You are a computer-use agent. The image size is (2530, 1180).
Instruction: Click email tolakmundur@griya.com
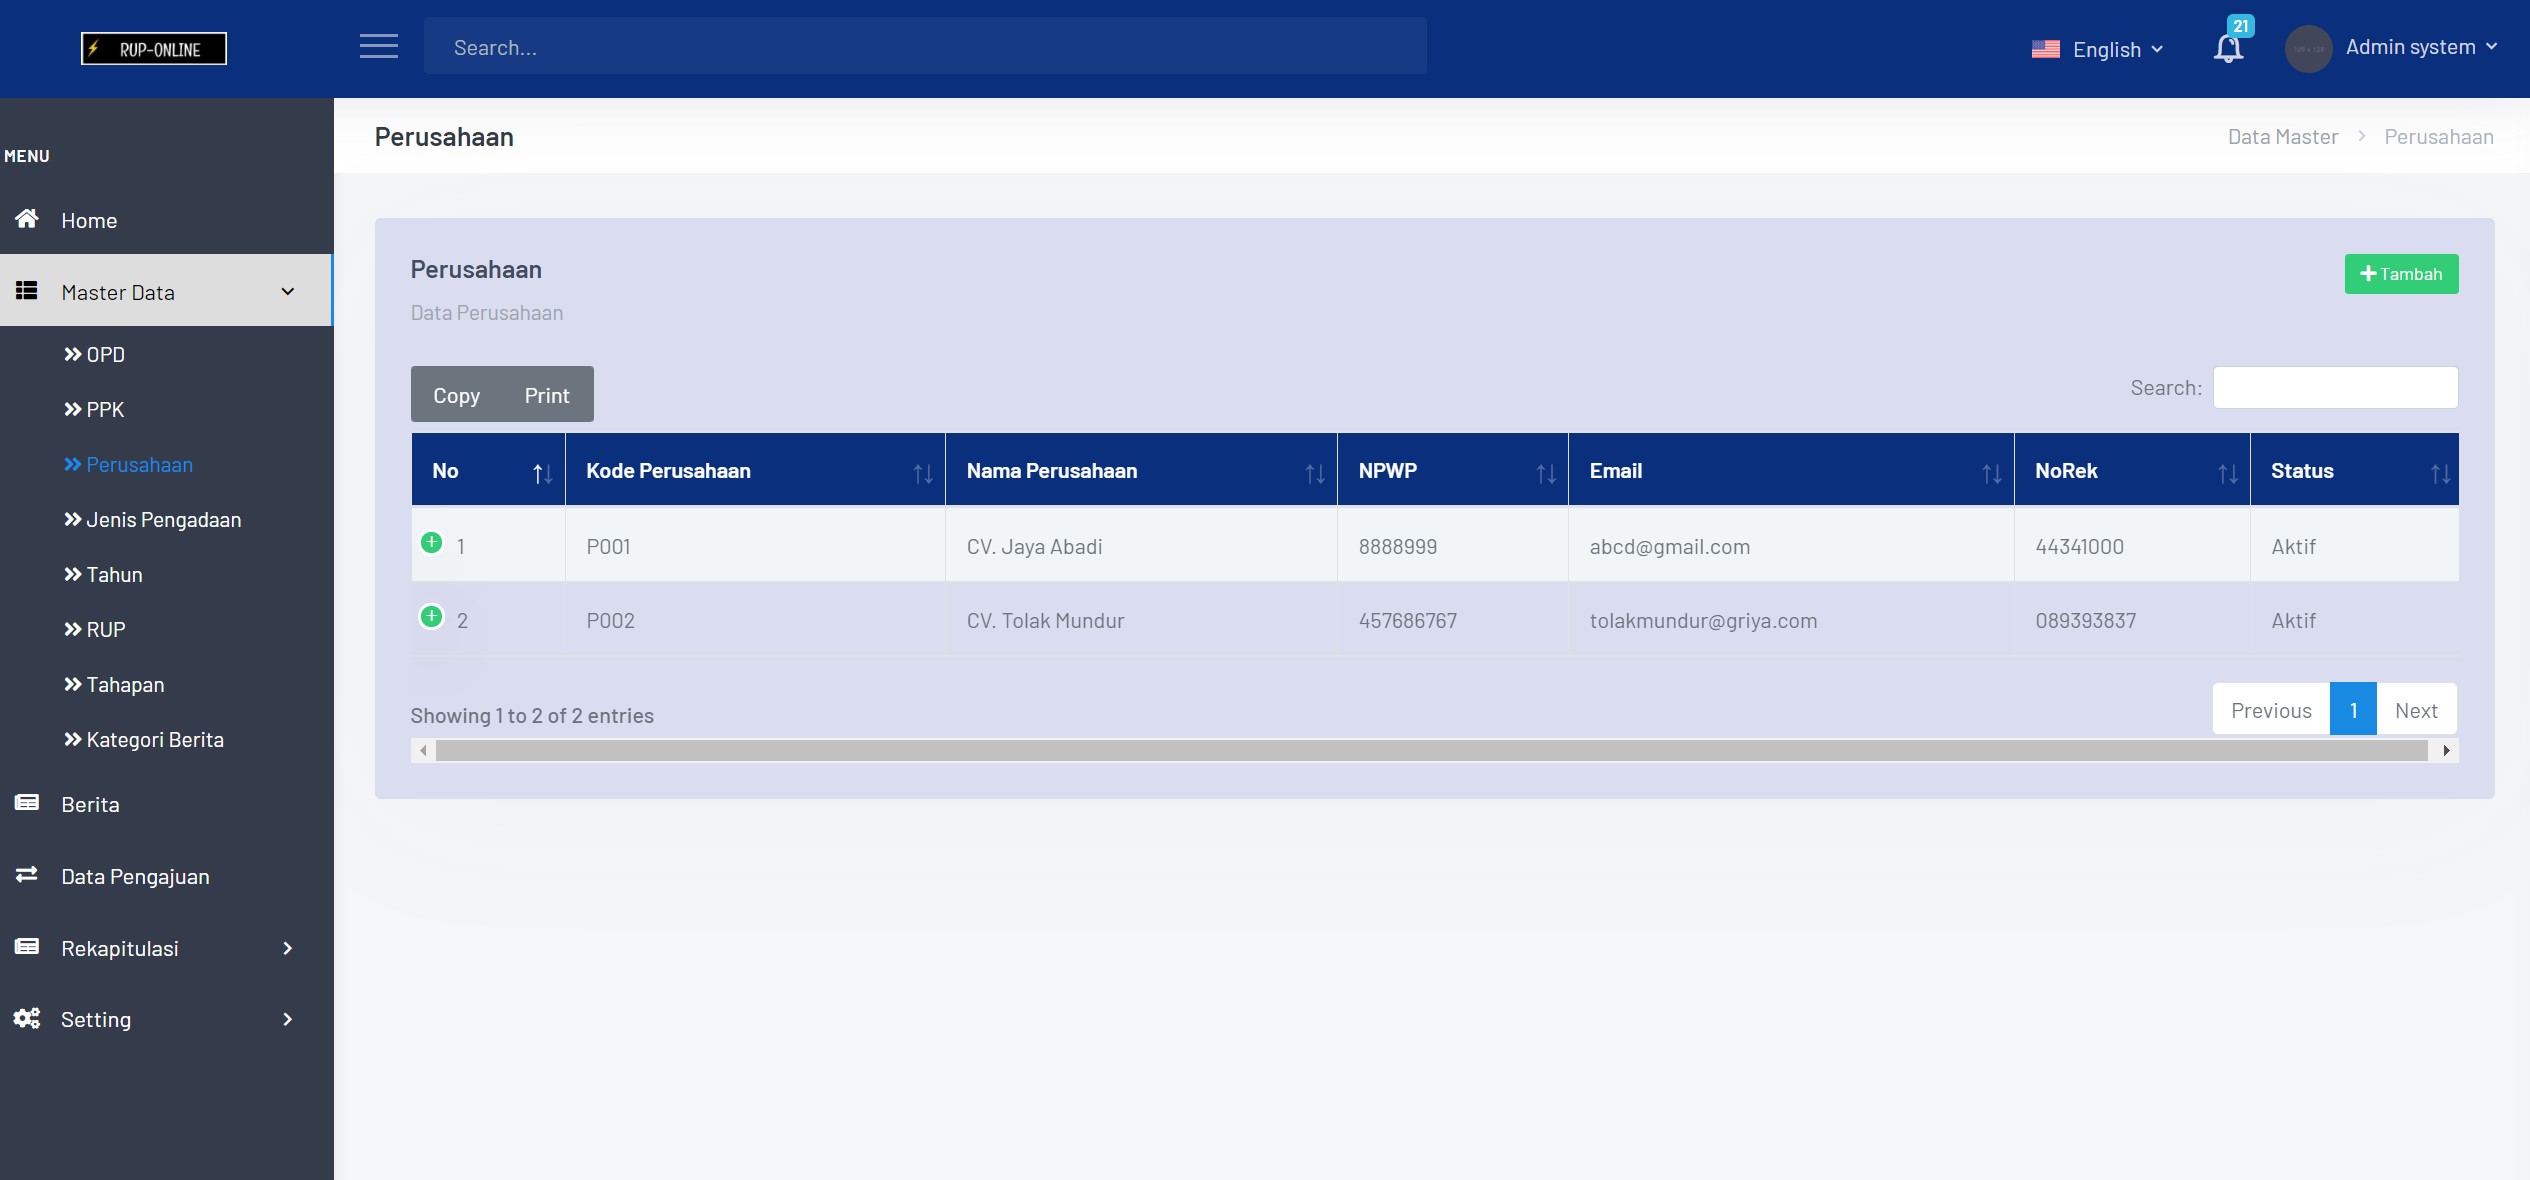click(1703, 620)
